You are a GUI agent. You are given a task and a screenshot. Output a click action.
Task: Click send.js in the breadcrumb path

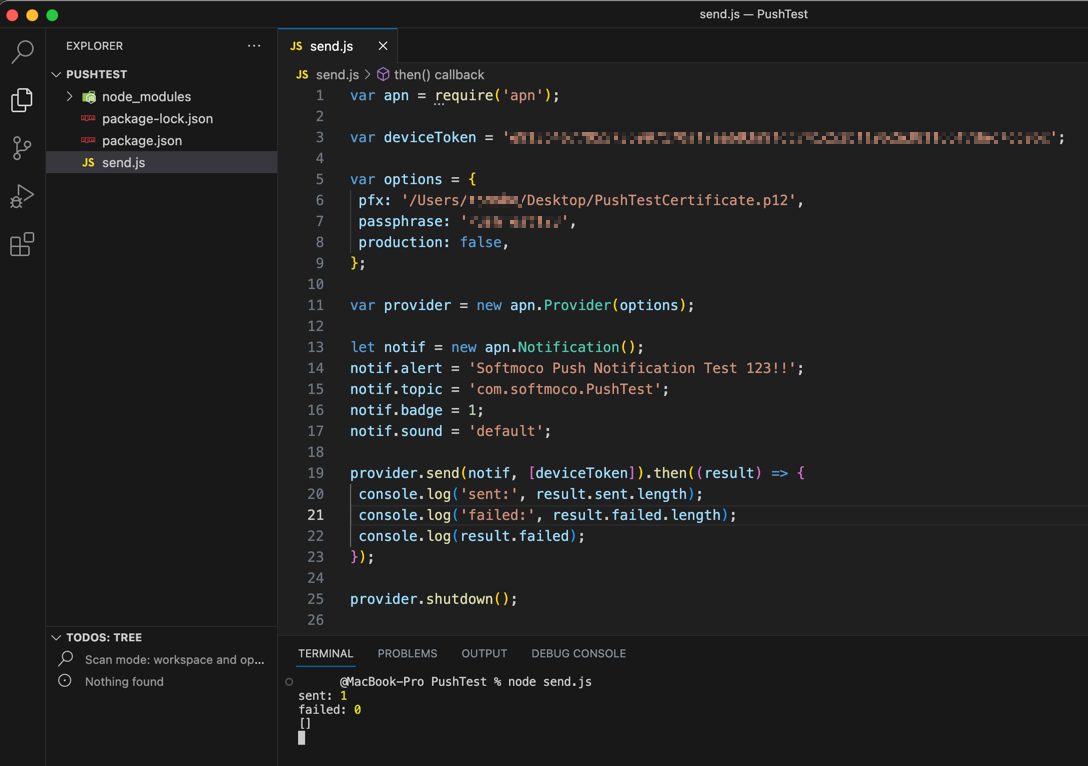point(336,75)
